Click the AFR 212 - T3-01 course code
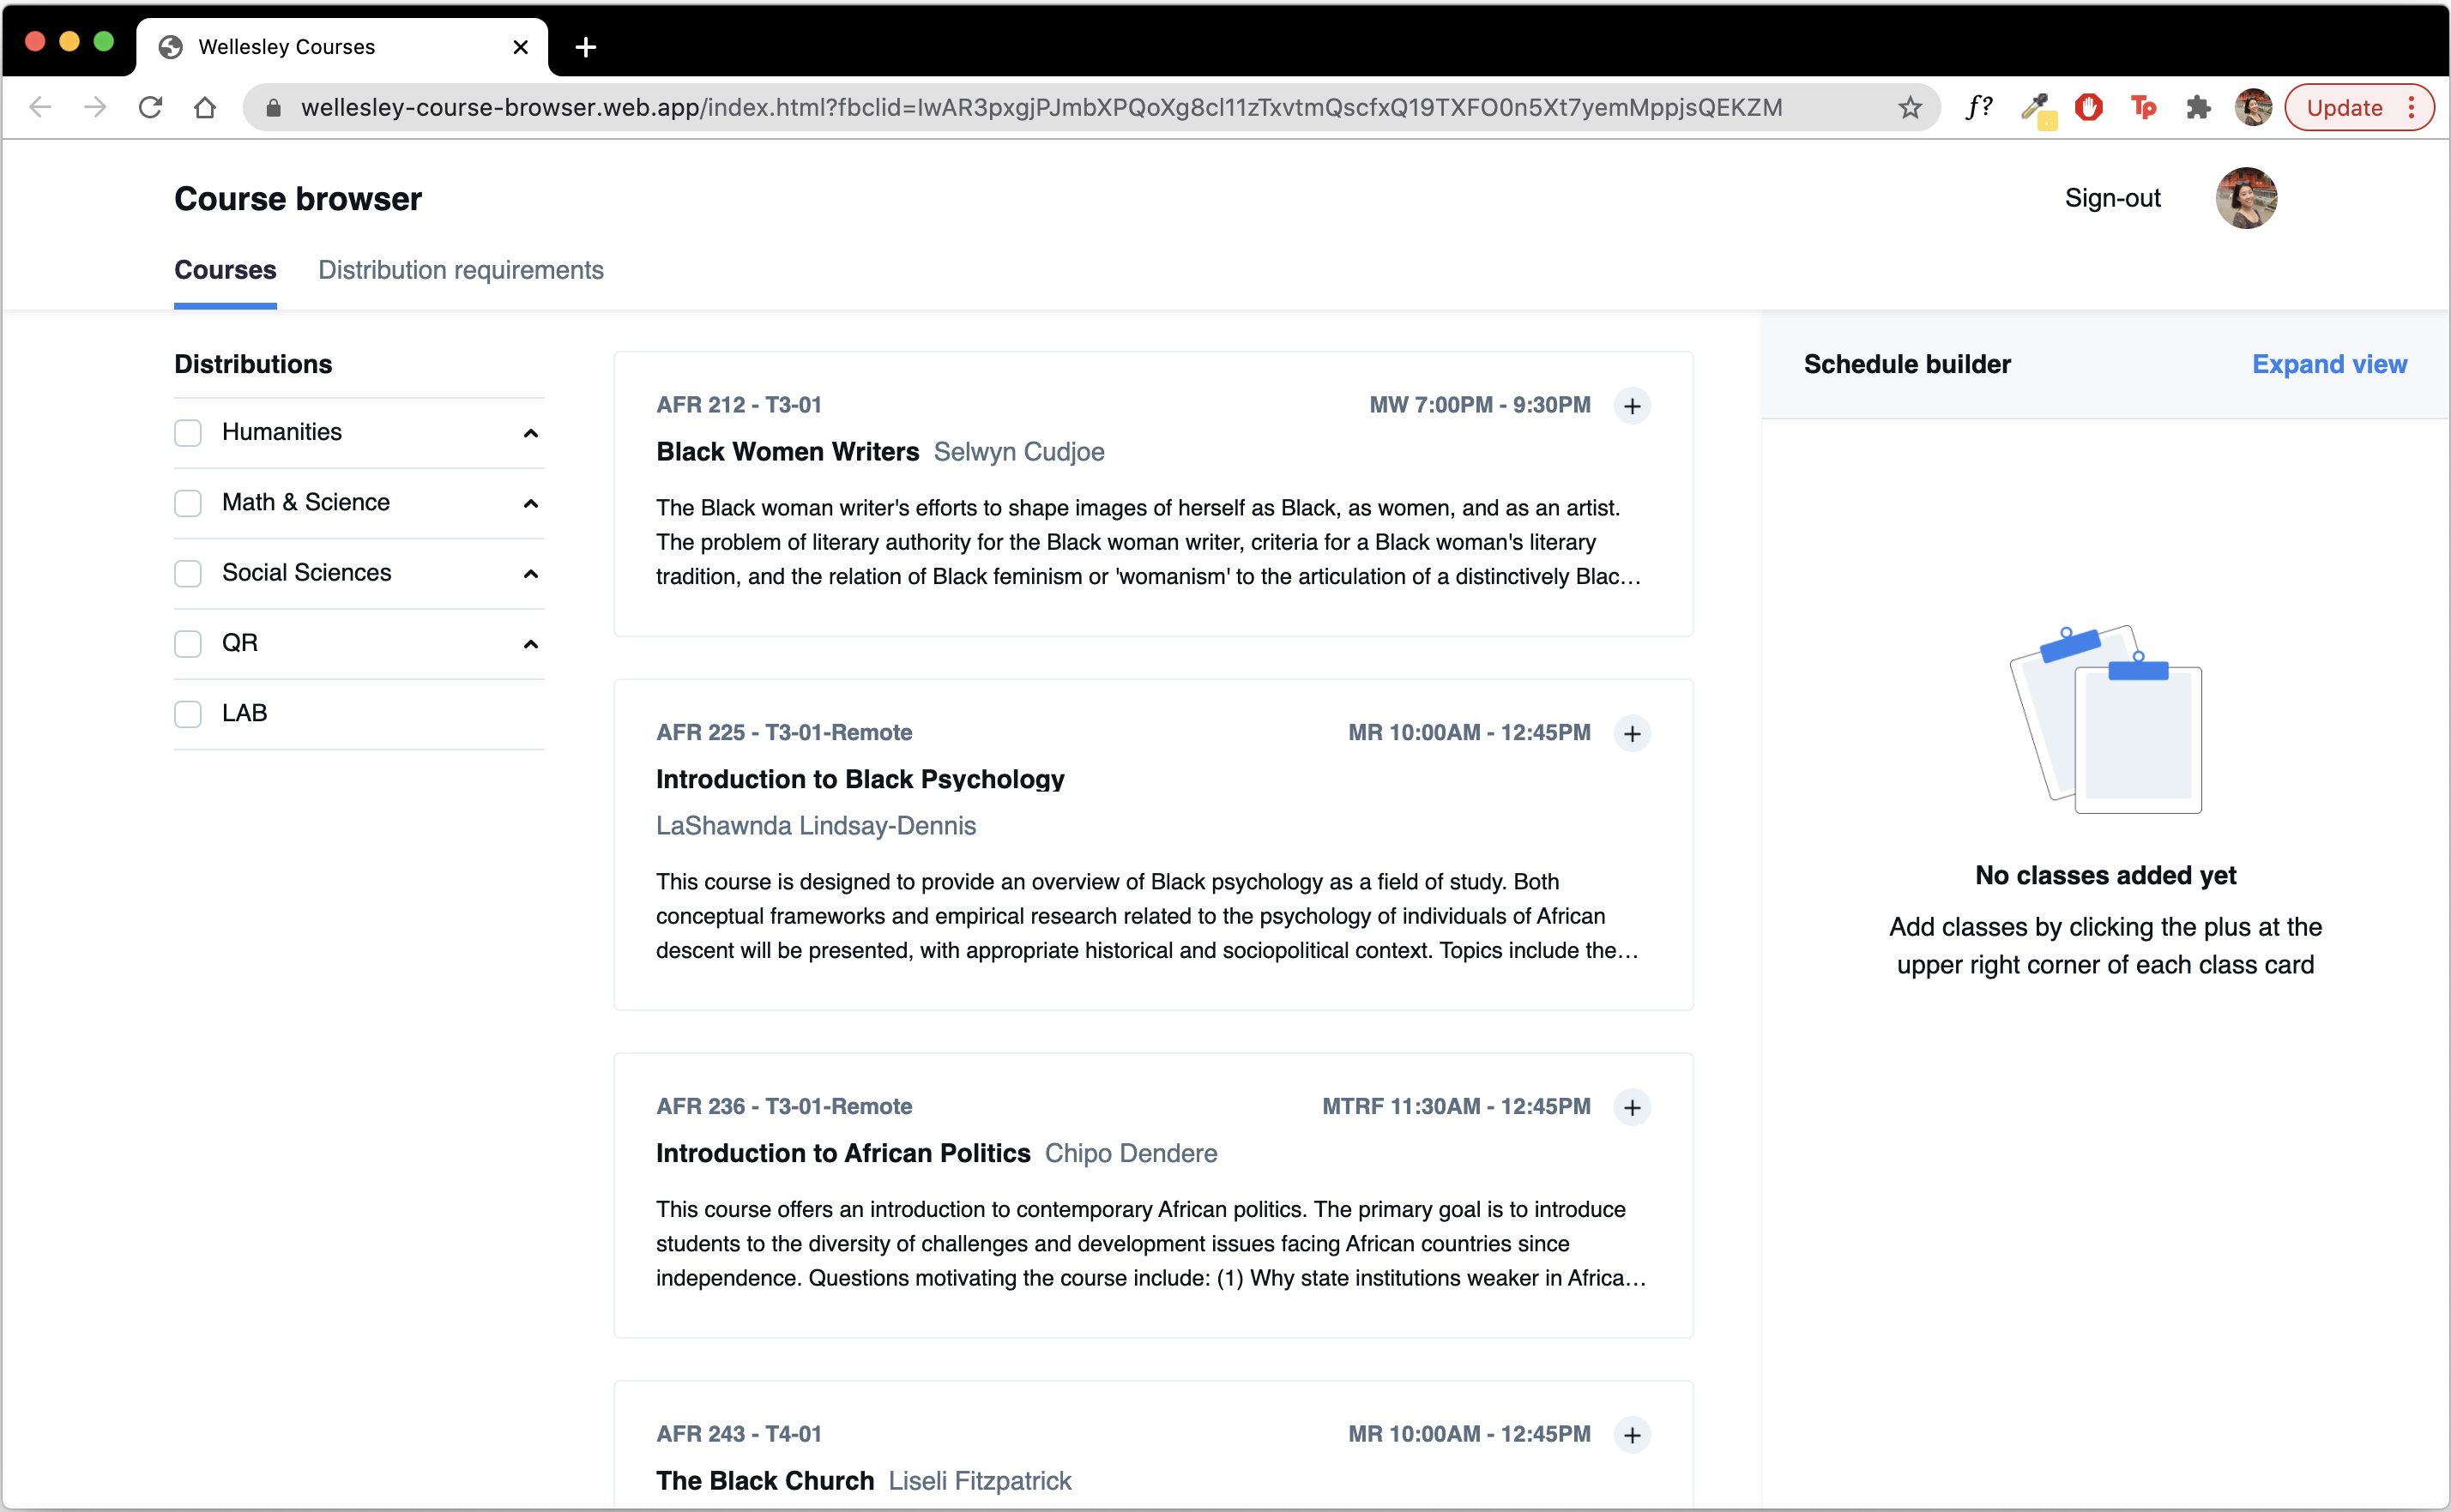2451x1512 pixels. point(738,405)
